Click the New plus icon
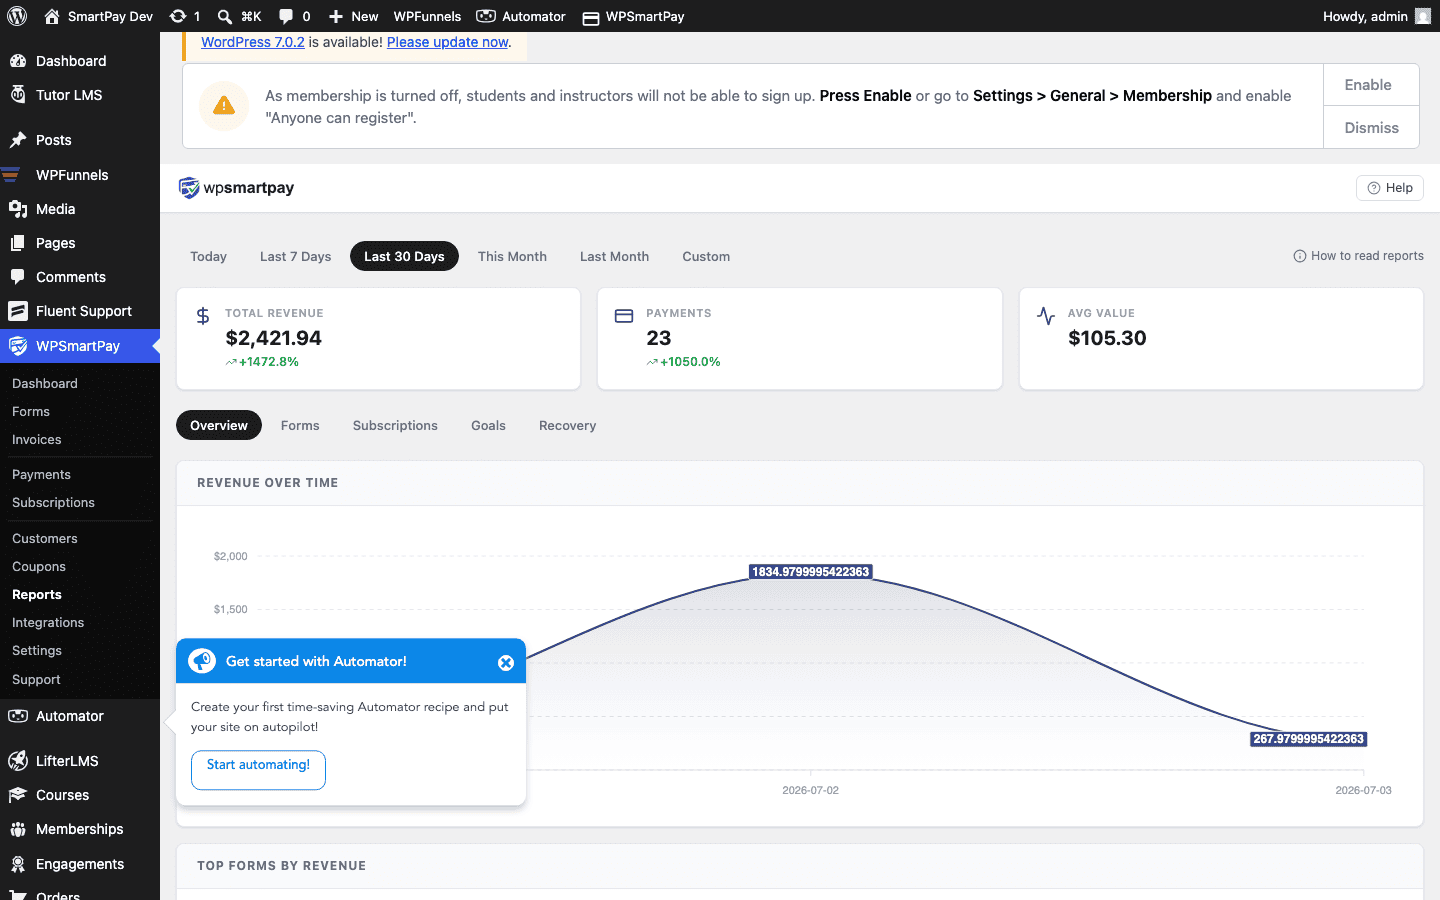The width and height of the screenshot is (1440, 900). click(336, 16)
